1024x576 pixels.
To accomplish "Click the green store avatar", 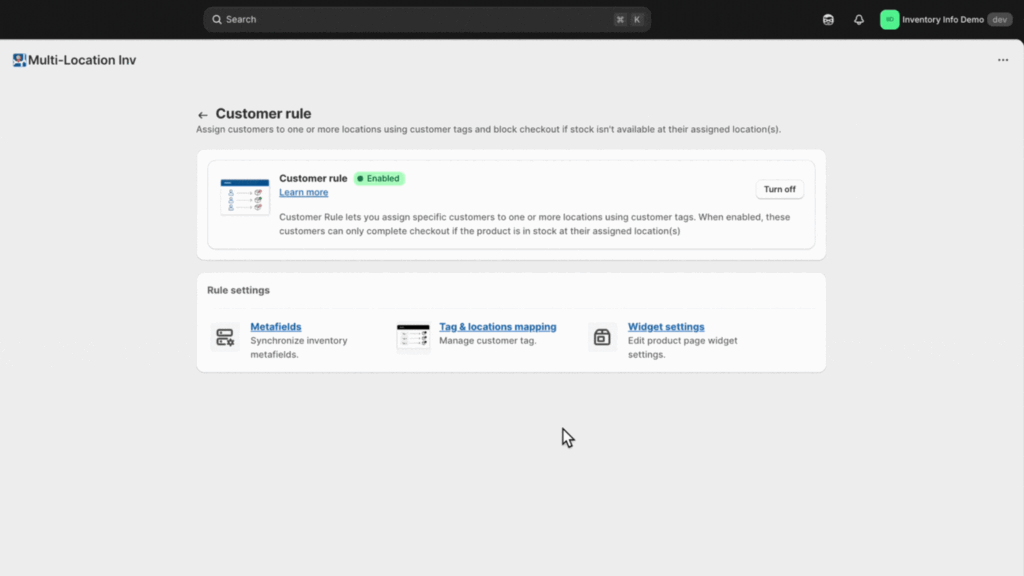I will (x=889, y=20).
